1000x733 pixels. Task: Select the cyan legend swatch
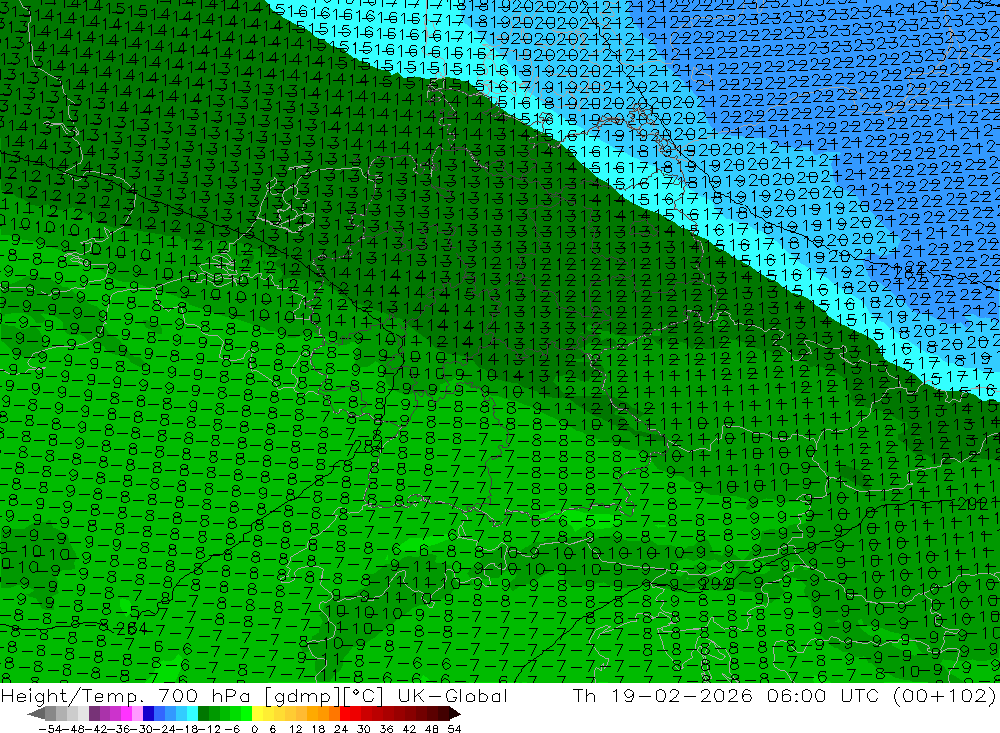(x=192, y=713)
